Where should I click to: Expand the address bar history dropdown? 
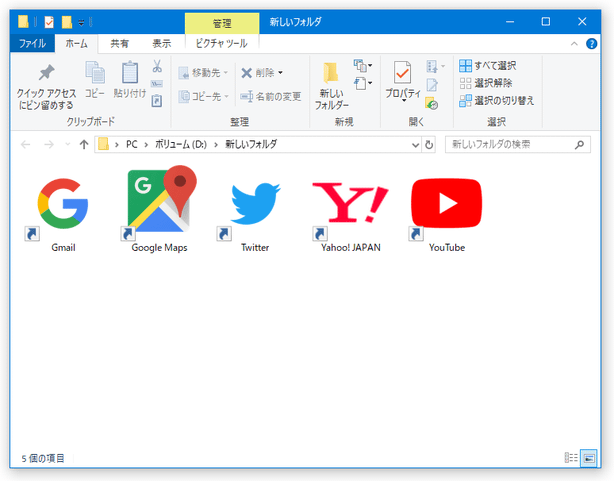tap(415, 145)
